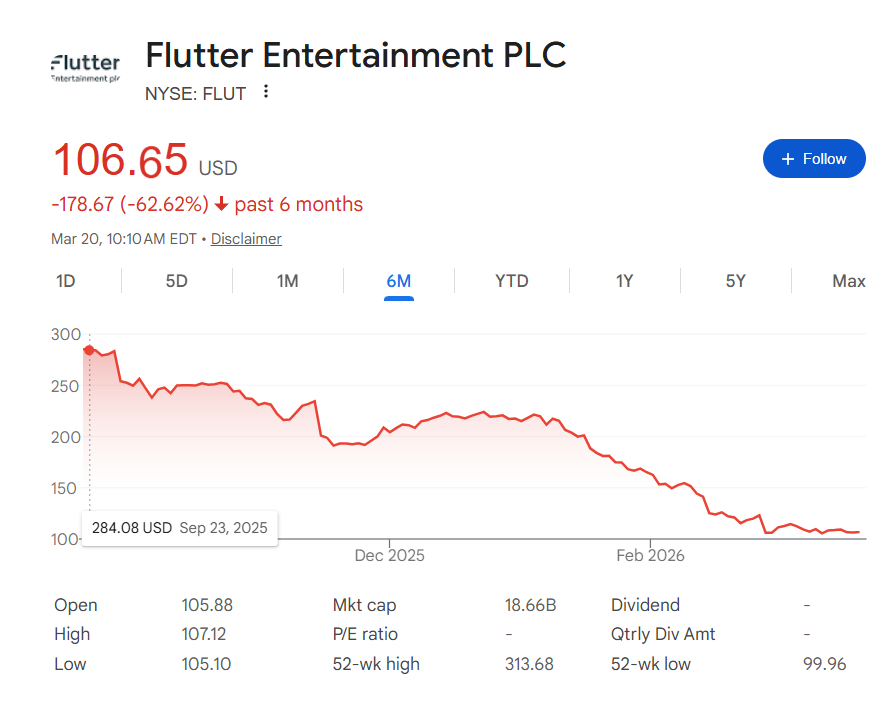Click the Feb 2026 axis label
Viewport: 887px width, 711px height.
point(650,555)
